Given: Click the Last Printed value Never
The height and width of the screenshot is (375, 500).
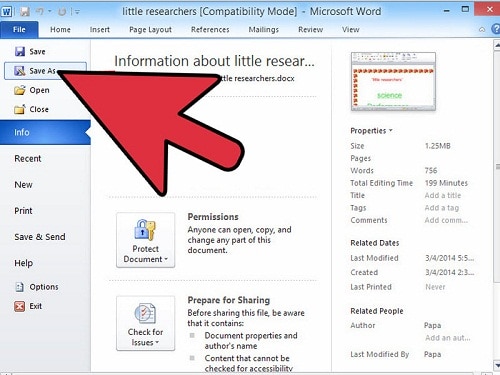Looking at the screenshot, I should pos(435,287).
